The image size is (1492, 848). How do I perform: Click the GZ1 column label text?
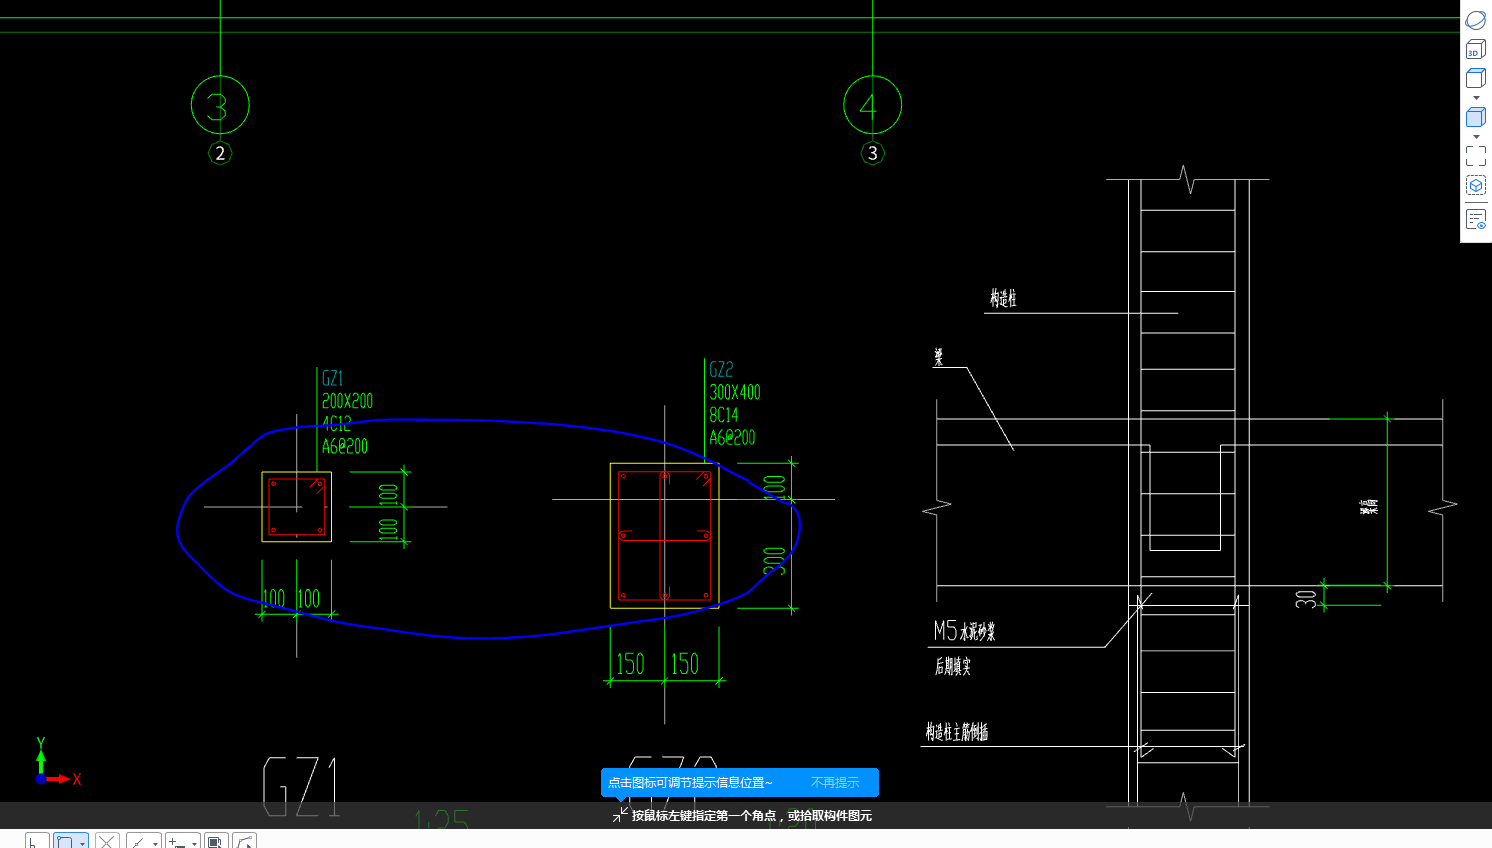(332, 378)
